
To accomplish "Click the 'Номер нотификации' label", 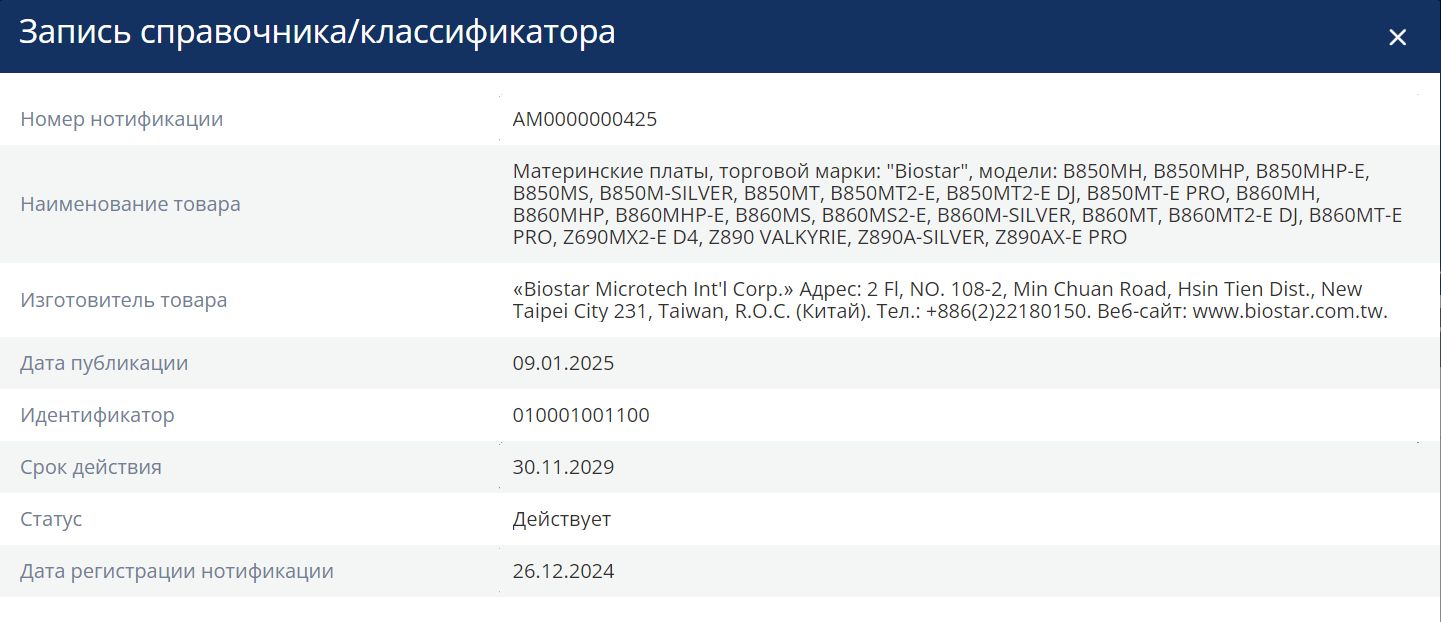I will [122, 119].
